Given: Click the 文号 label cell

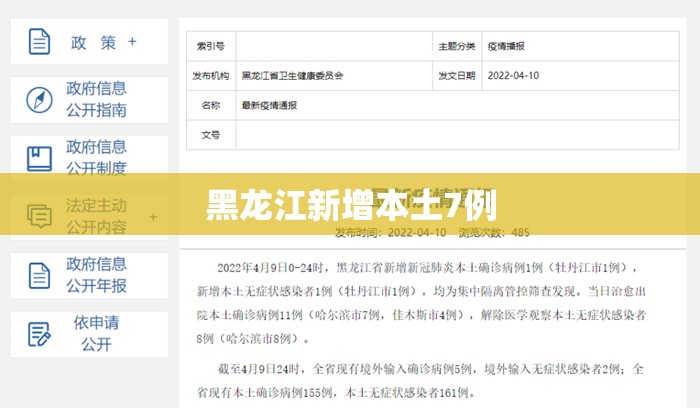Looking at the screenshot, I should click(211, 135).
